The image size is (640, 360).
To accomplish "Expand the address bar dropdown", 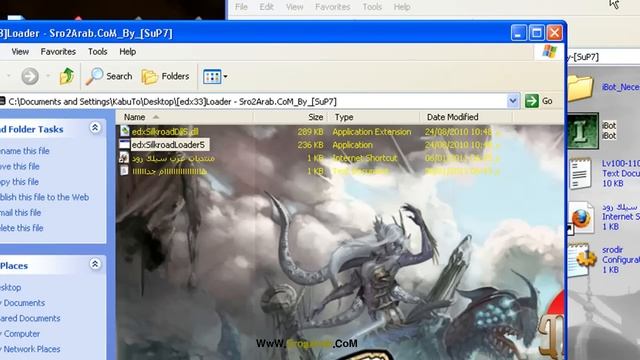I will click(513, 101).
